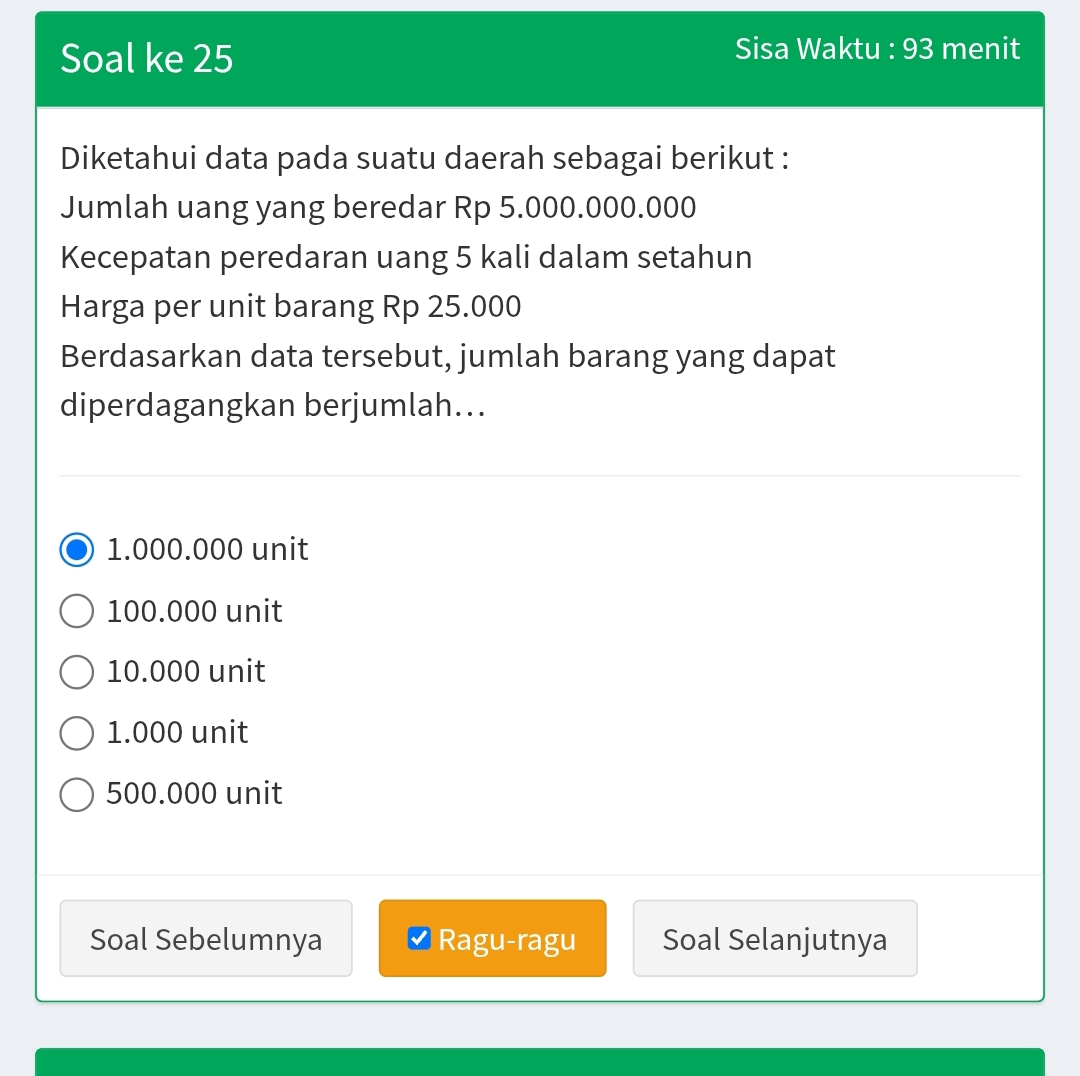Choose the 100.000 unit radio option
The image size is (1080, 1076).
[77, 611]
